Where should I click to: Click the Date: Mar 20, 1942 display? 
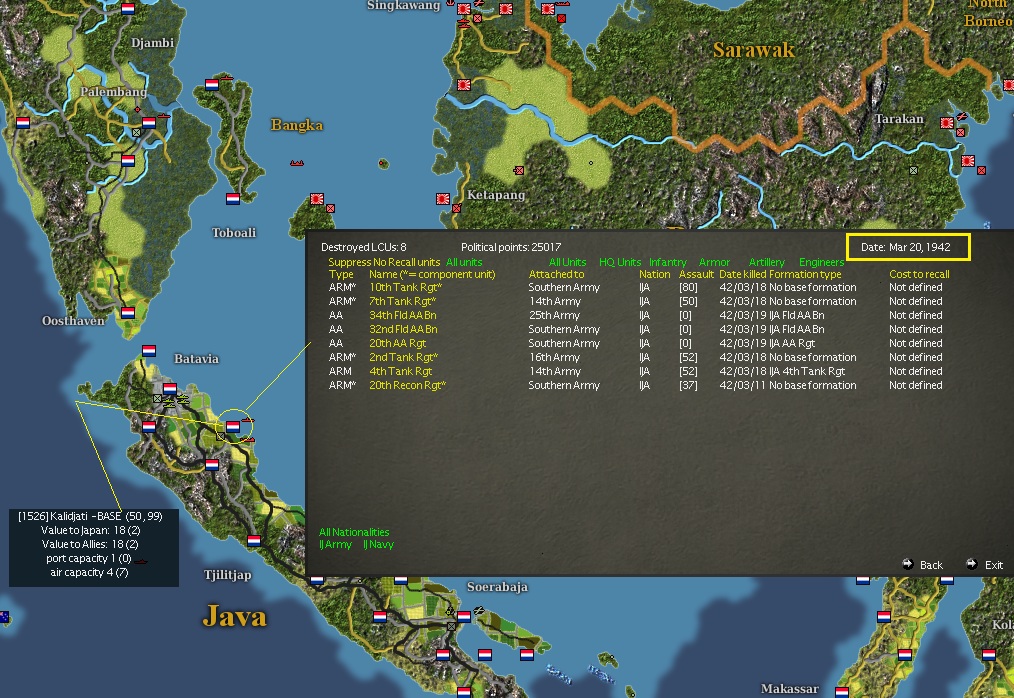click(x=908, y=247)
